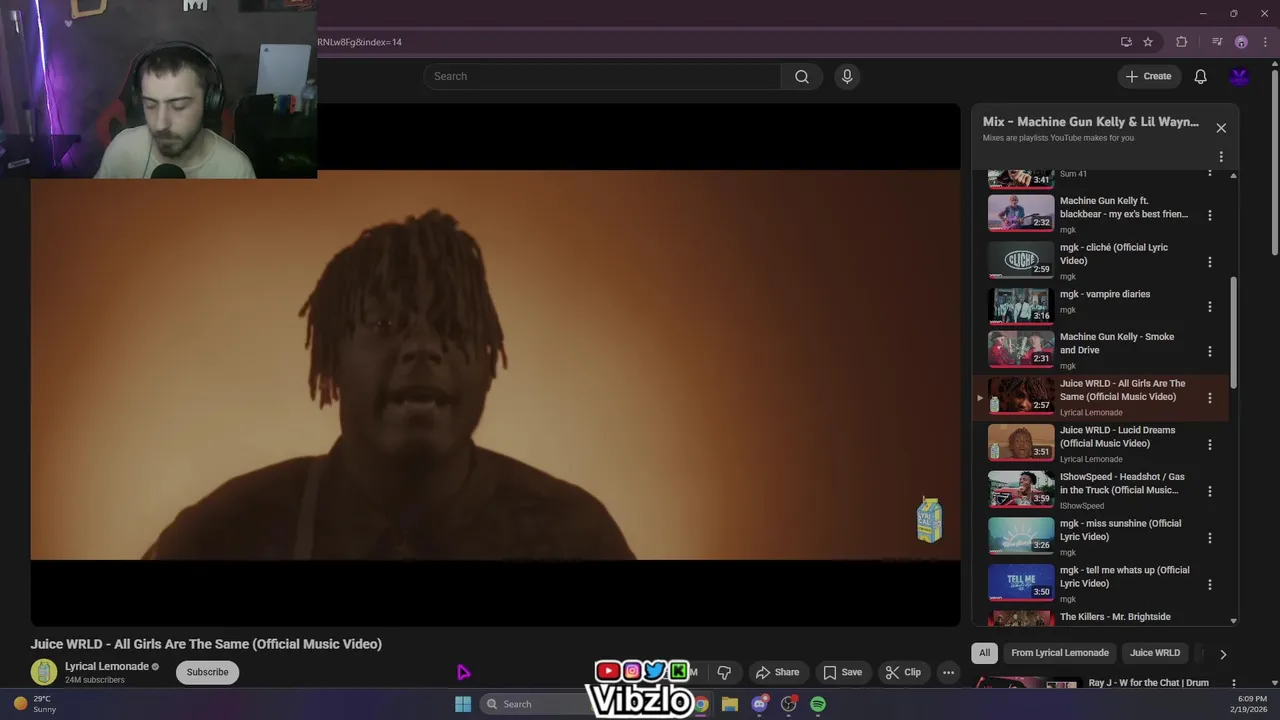Viewport: 1280px width, 720px height.
Task: Click 'The Killers - Mr. Brightside' playlist entry
Action: 1115,617
